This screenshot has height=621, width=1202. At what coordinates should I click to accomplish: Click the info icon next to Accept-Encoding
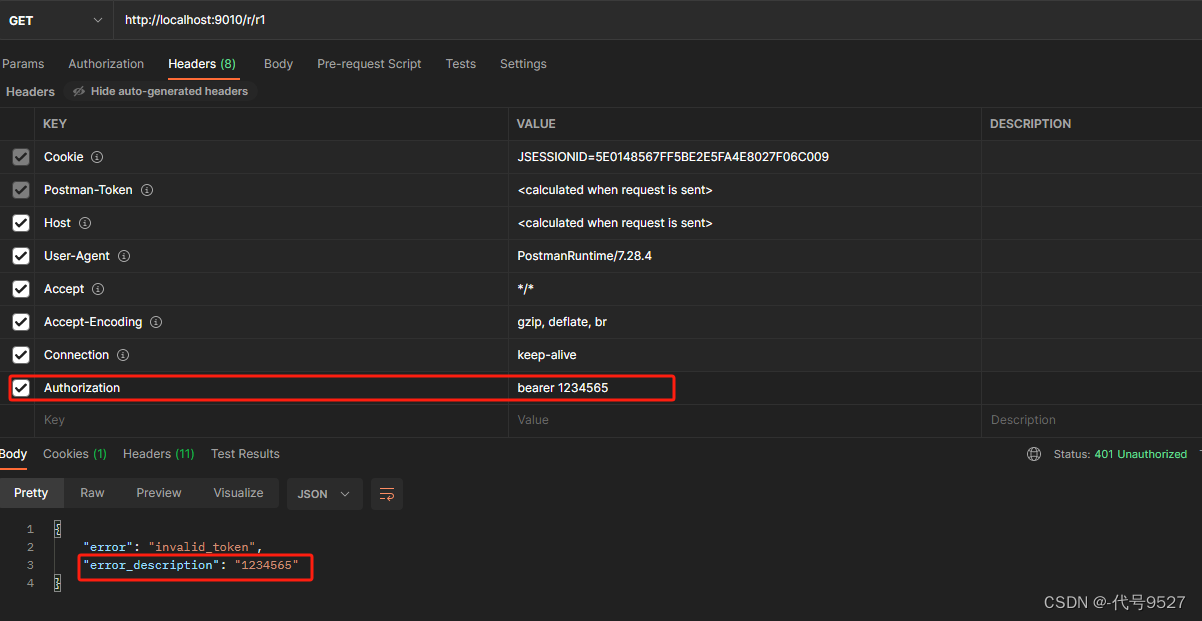click(156, 322)
